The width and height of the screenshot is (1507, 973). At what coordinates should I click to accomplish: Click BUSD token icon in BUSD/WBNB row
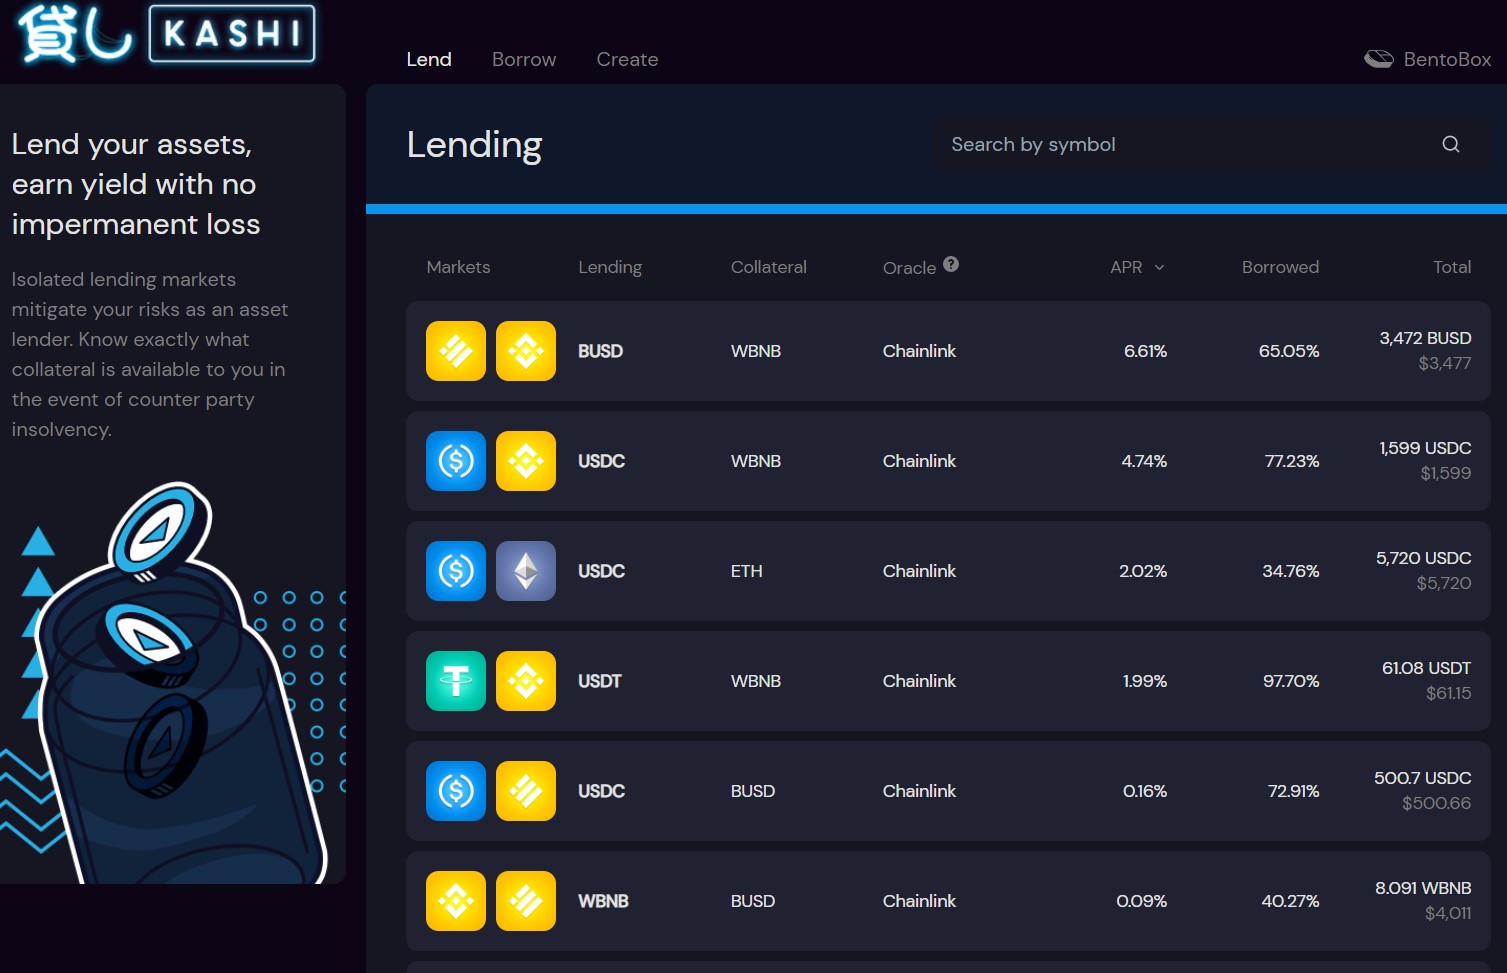(x=456, y=351)
